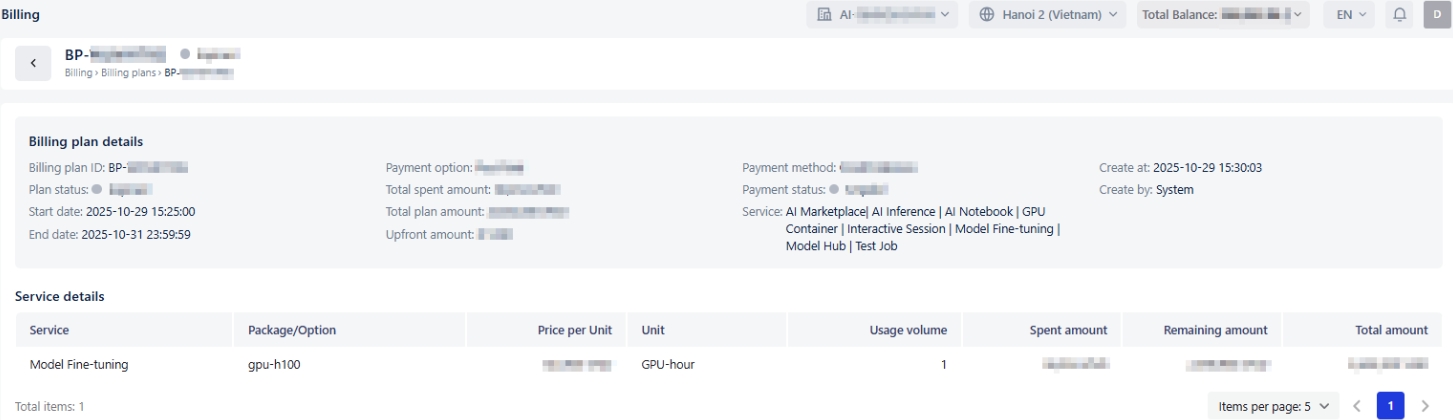This screenshot has width=1453, height=420.
Task: Click the globe icon beside Hanoi 2
Action: [x=987, y=15]
